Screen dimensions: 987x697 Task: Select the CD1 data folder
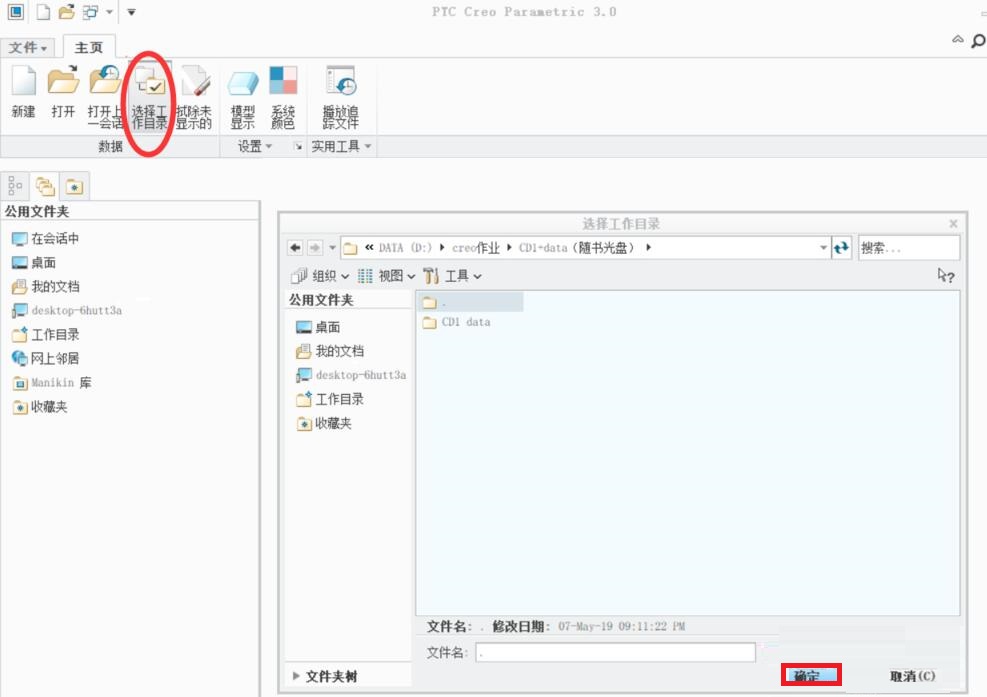[x=465, y=323]
